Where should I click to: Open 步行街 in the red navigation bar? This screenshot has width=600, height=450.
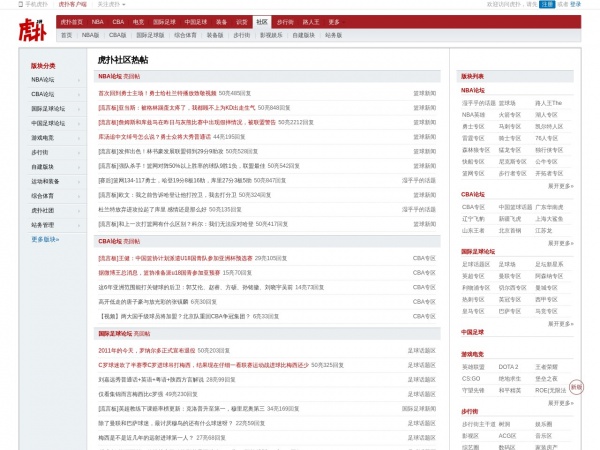pos(285,22)
